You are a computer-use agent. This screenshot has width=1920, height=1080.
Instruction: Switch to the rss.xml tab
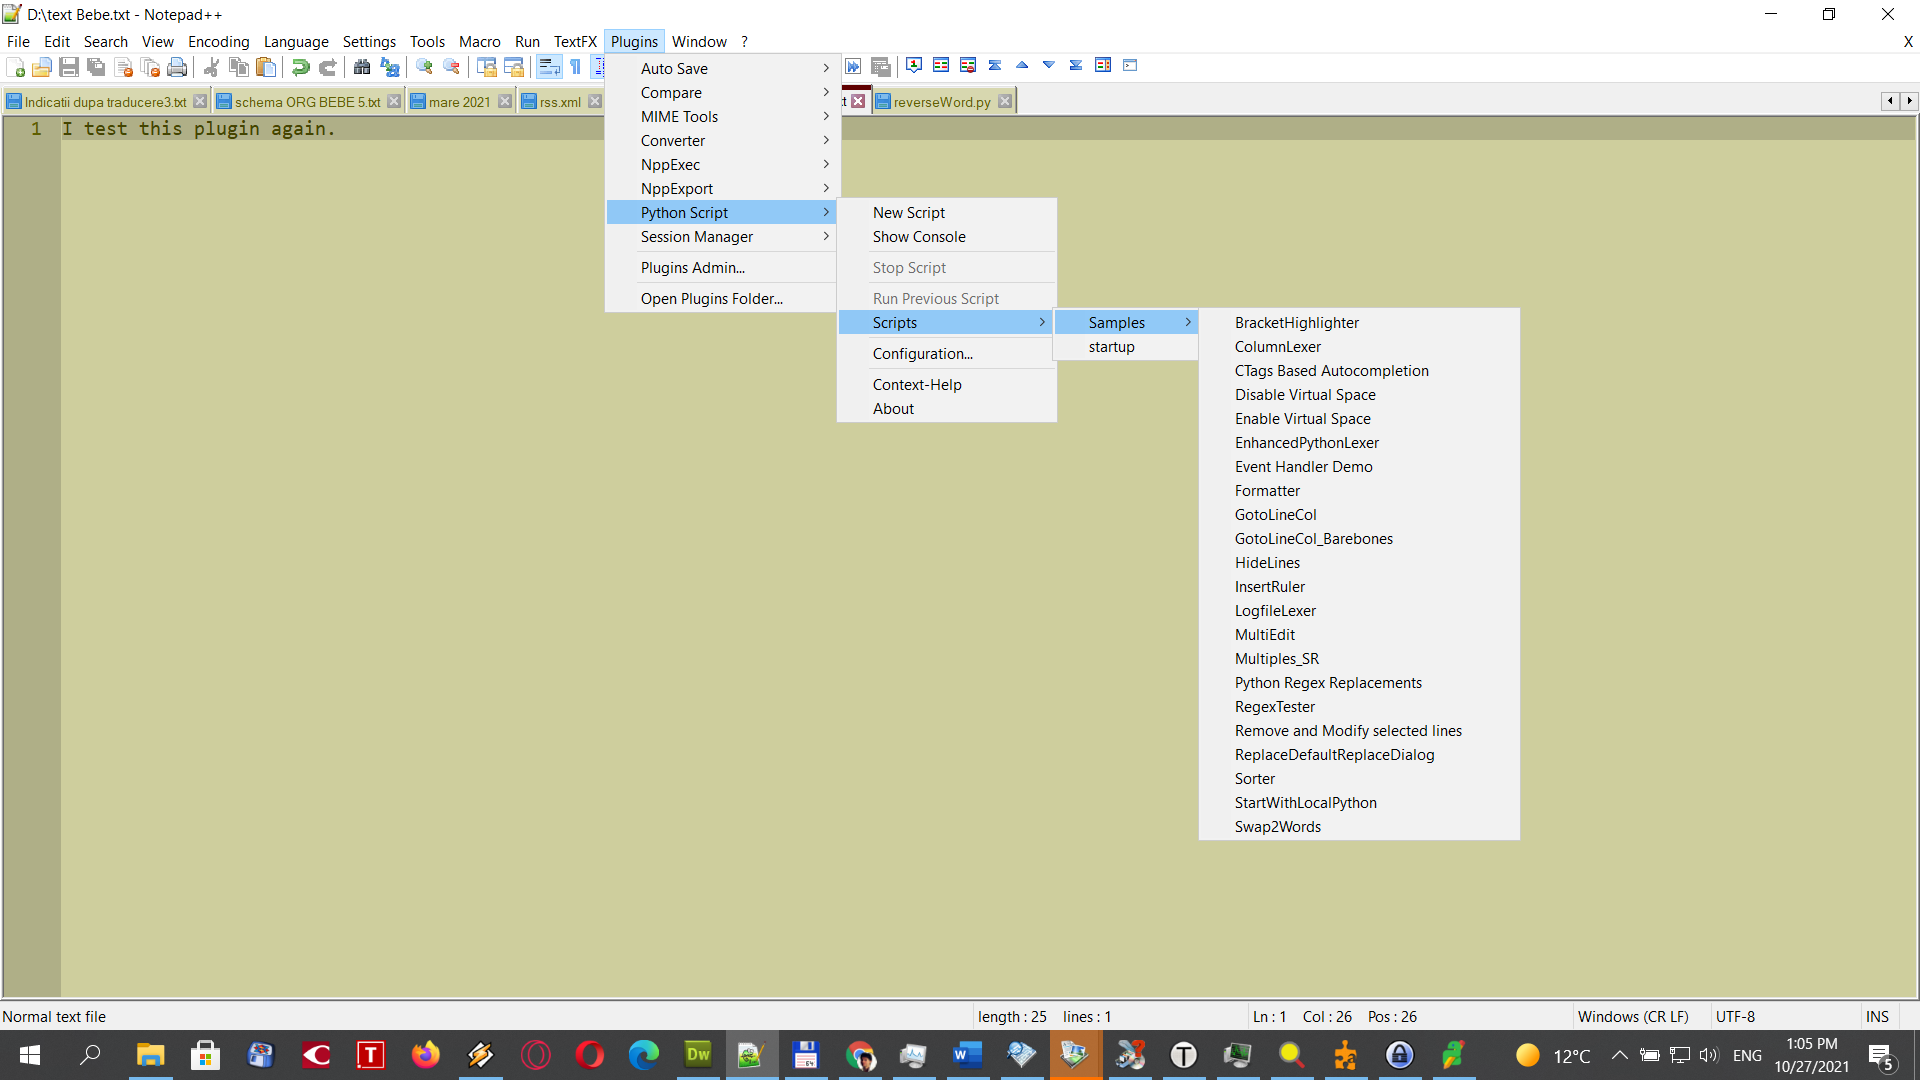(560, 102)
